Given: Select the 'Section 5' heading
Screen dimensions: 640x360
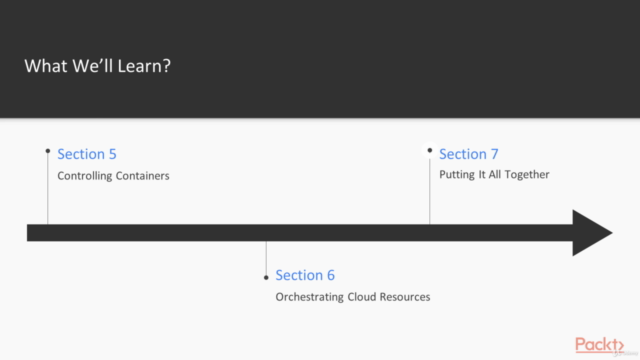Looking at the screenshot, I should 87,154.
